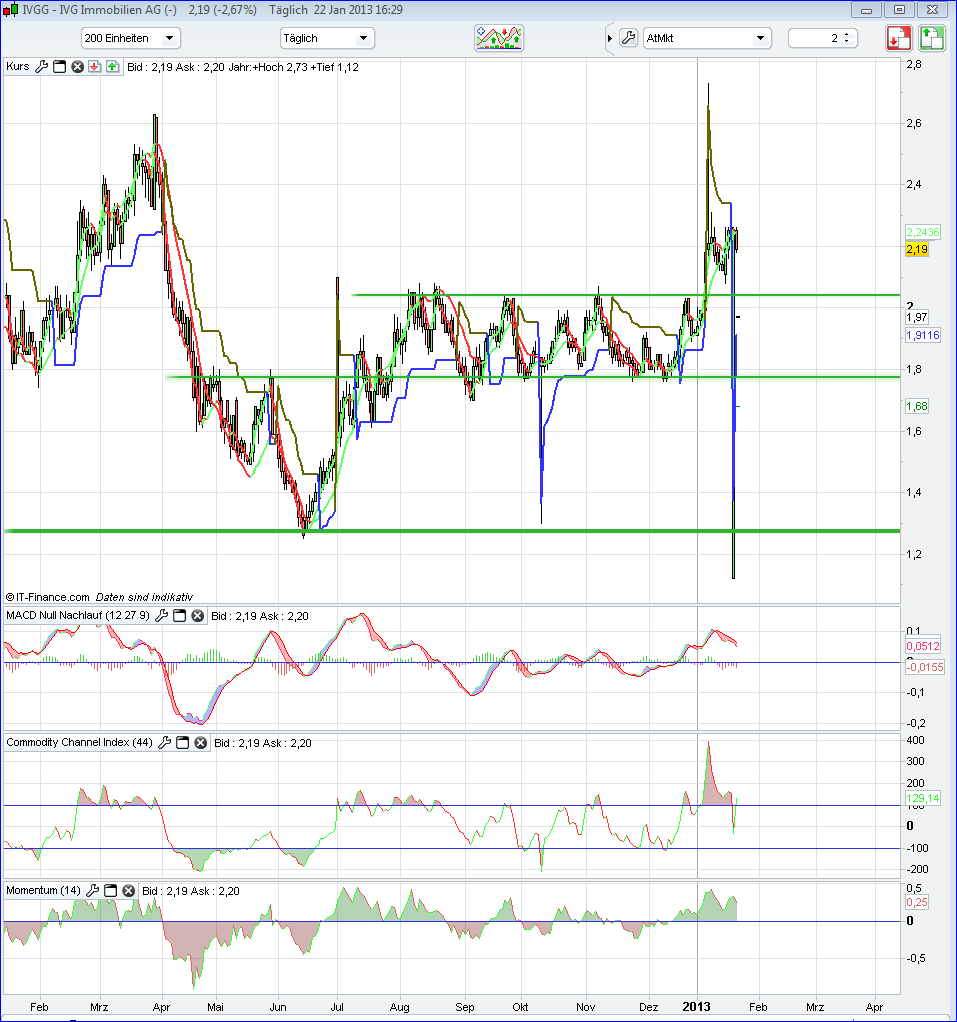Open Kurs panel settings wrench
Viewport: 957px width, 1022px height.
pos(42,66)
